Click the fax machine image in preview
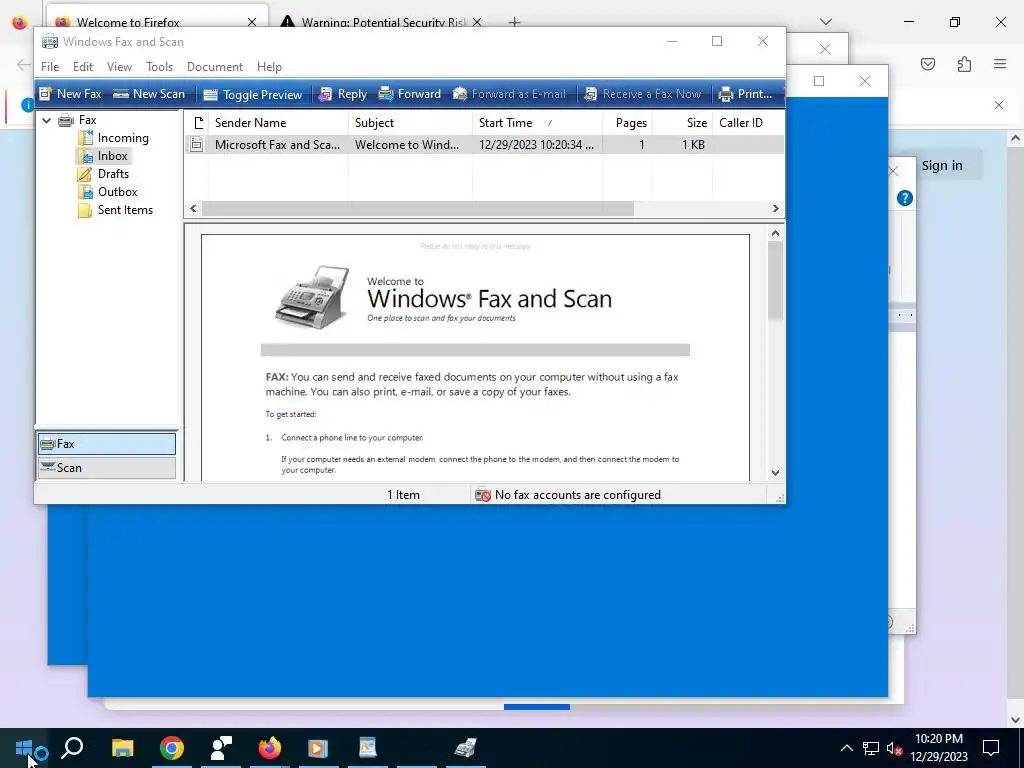1024x768 pixels. [x=312, y=297]
